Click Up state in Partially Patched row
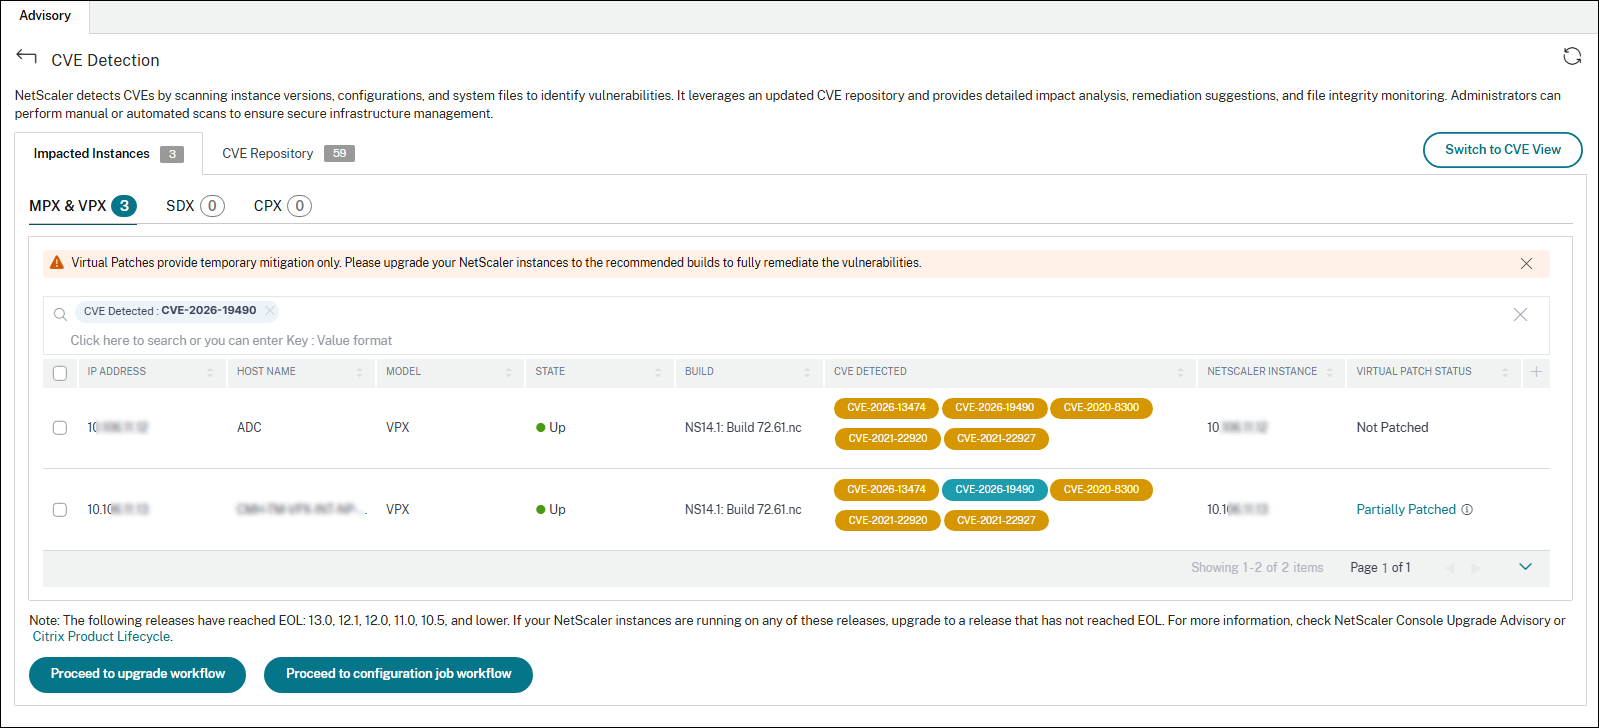This screenshot has width=1599, height=728. 551,509
